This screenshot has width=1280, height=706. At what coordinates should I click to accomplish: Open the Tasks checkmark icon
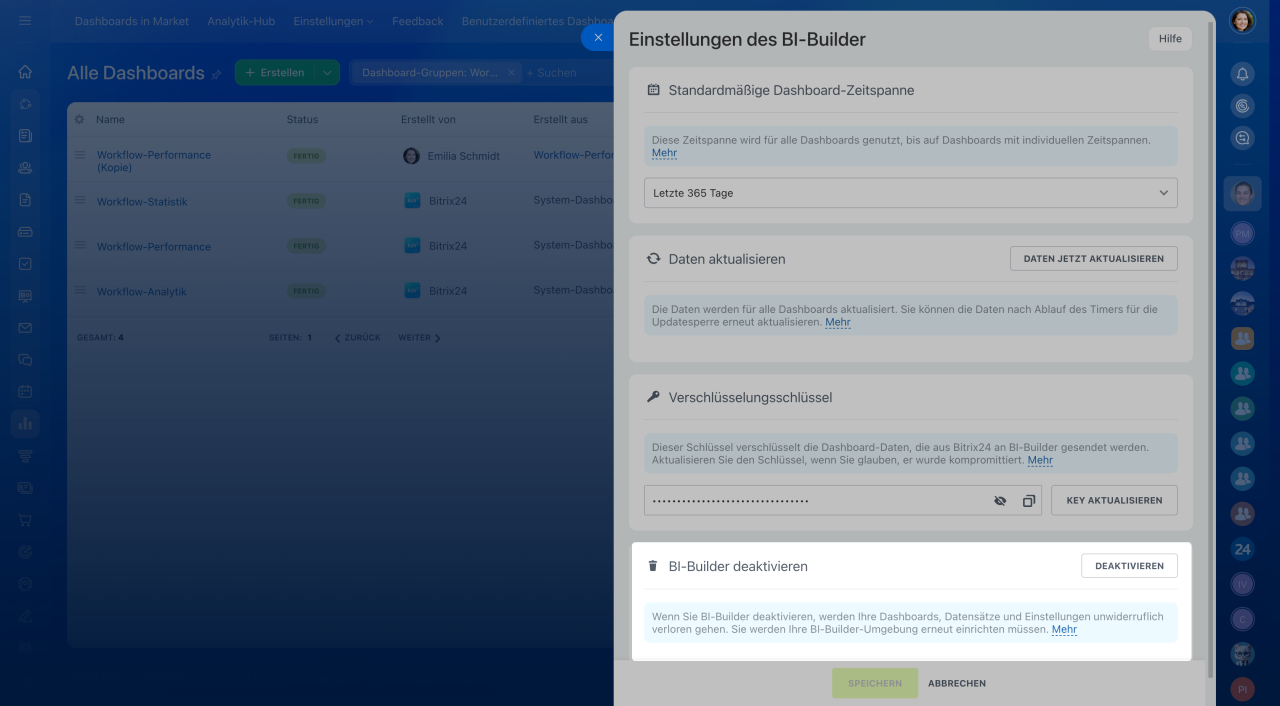pos(25,264)
